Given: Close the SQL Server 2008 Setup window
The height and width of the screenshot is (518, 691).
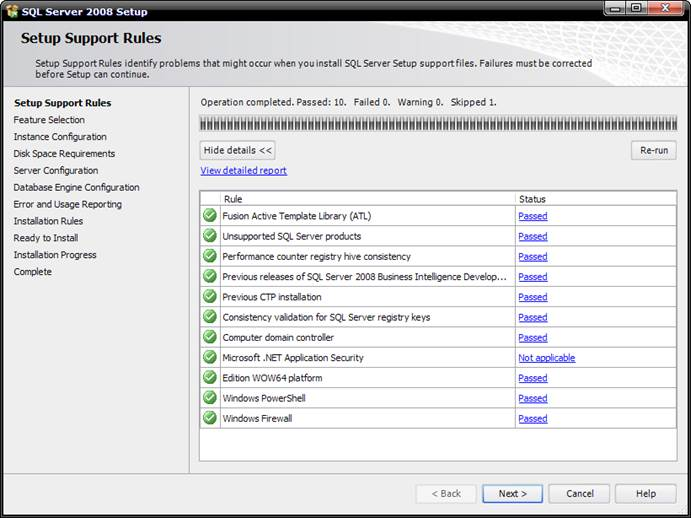Looking at the screenshot, I should (x=665, y=8).
